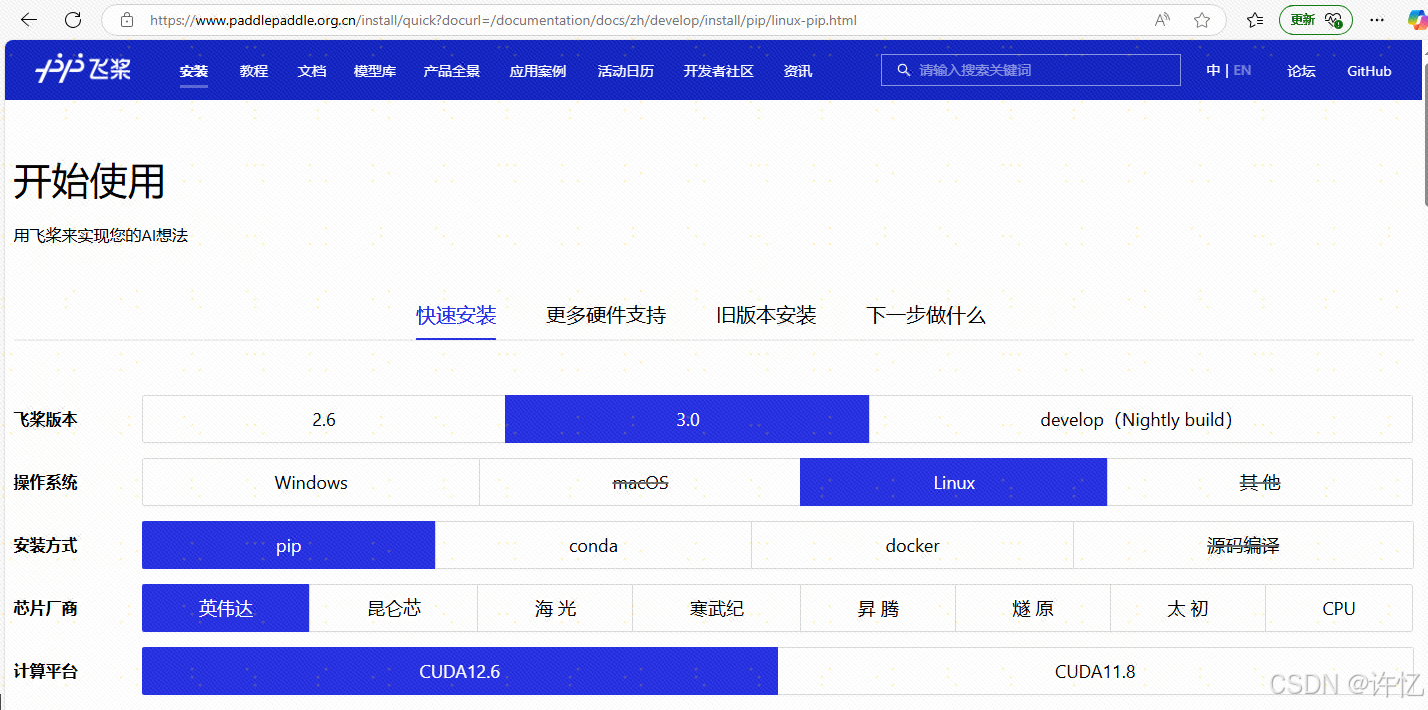This screenshot has width=1428, height=710.
Task: Choose pip install method
Action: (x=289, y=545)
